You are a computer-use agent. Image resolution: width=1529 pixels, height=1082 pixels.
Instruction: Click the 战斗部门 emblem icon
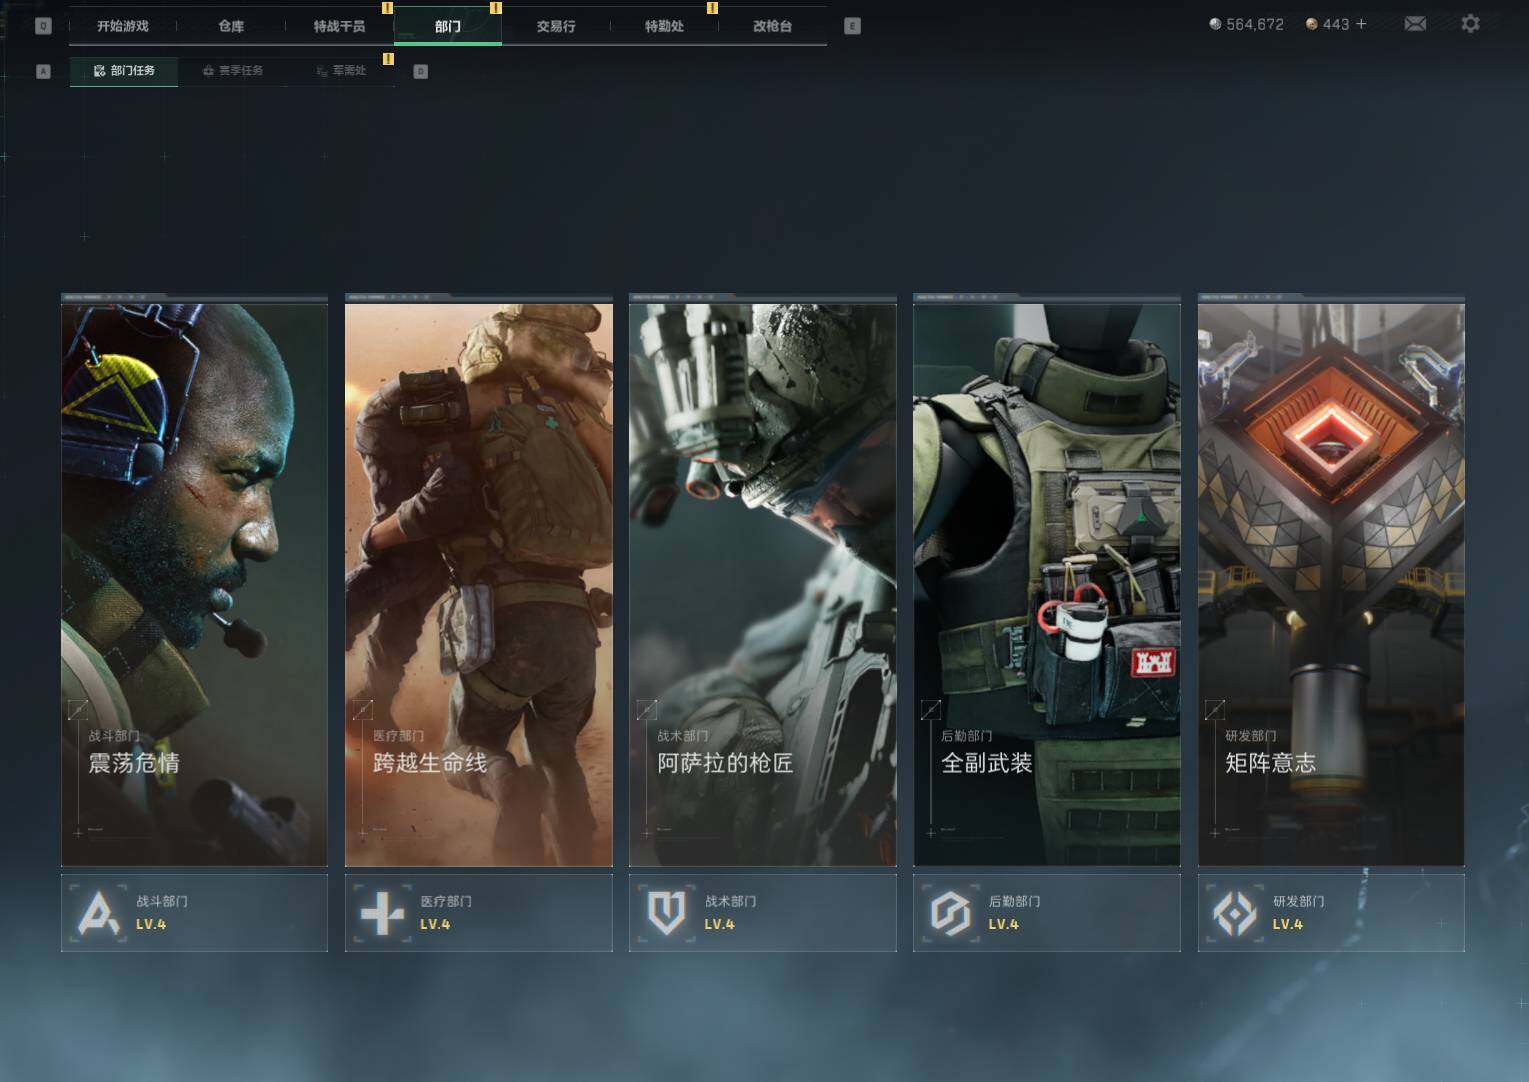(x=98, y=913)
